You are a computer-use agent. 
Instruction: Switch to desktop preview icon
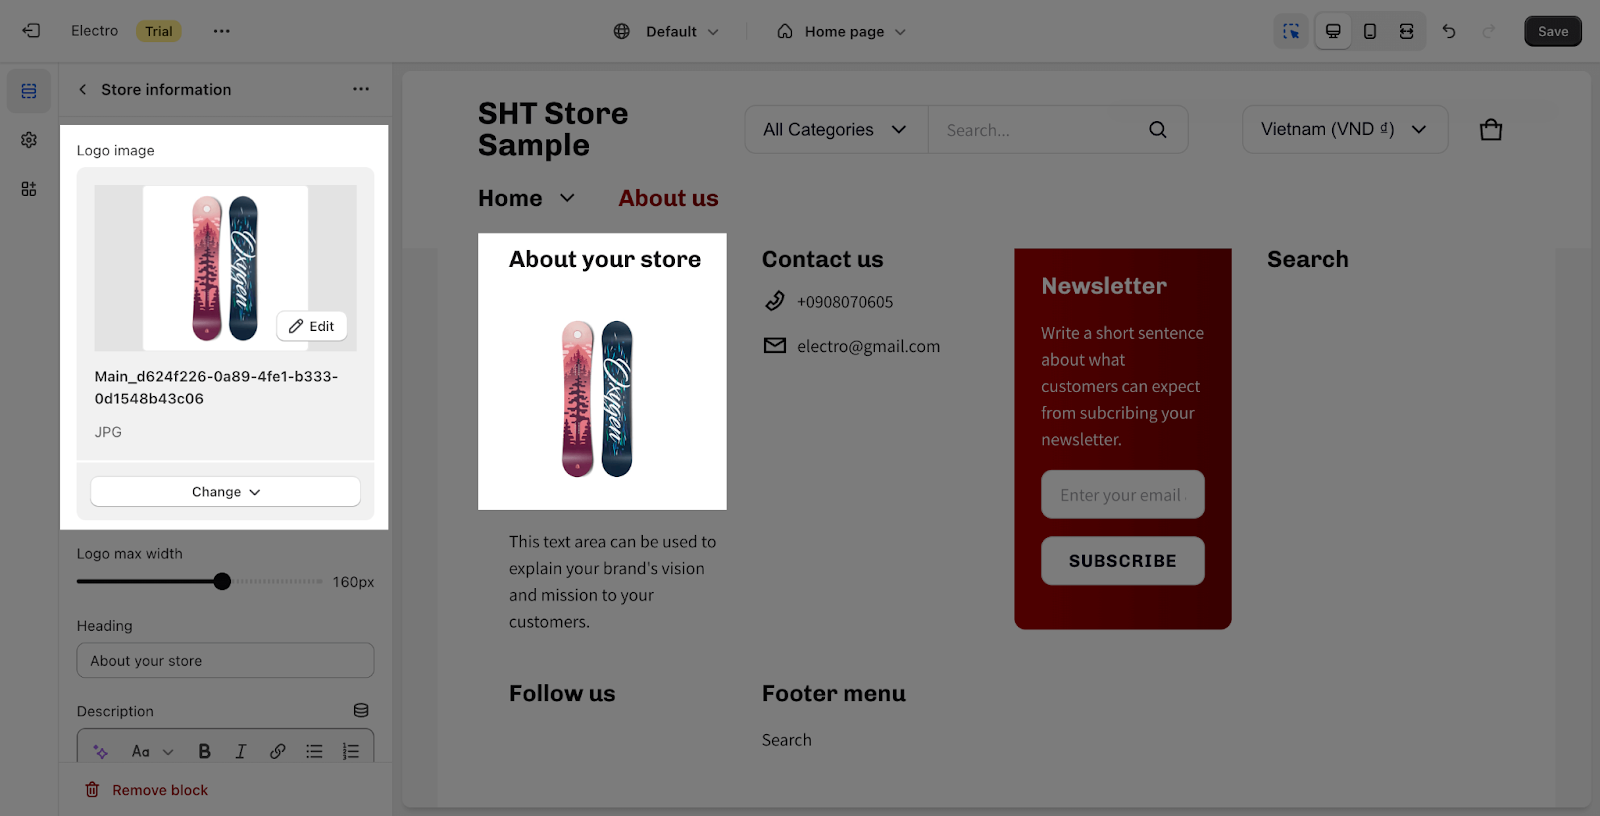[x=1333, y=31]
